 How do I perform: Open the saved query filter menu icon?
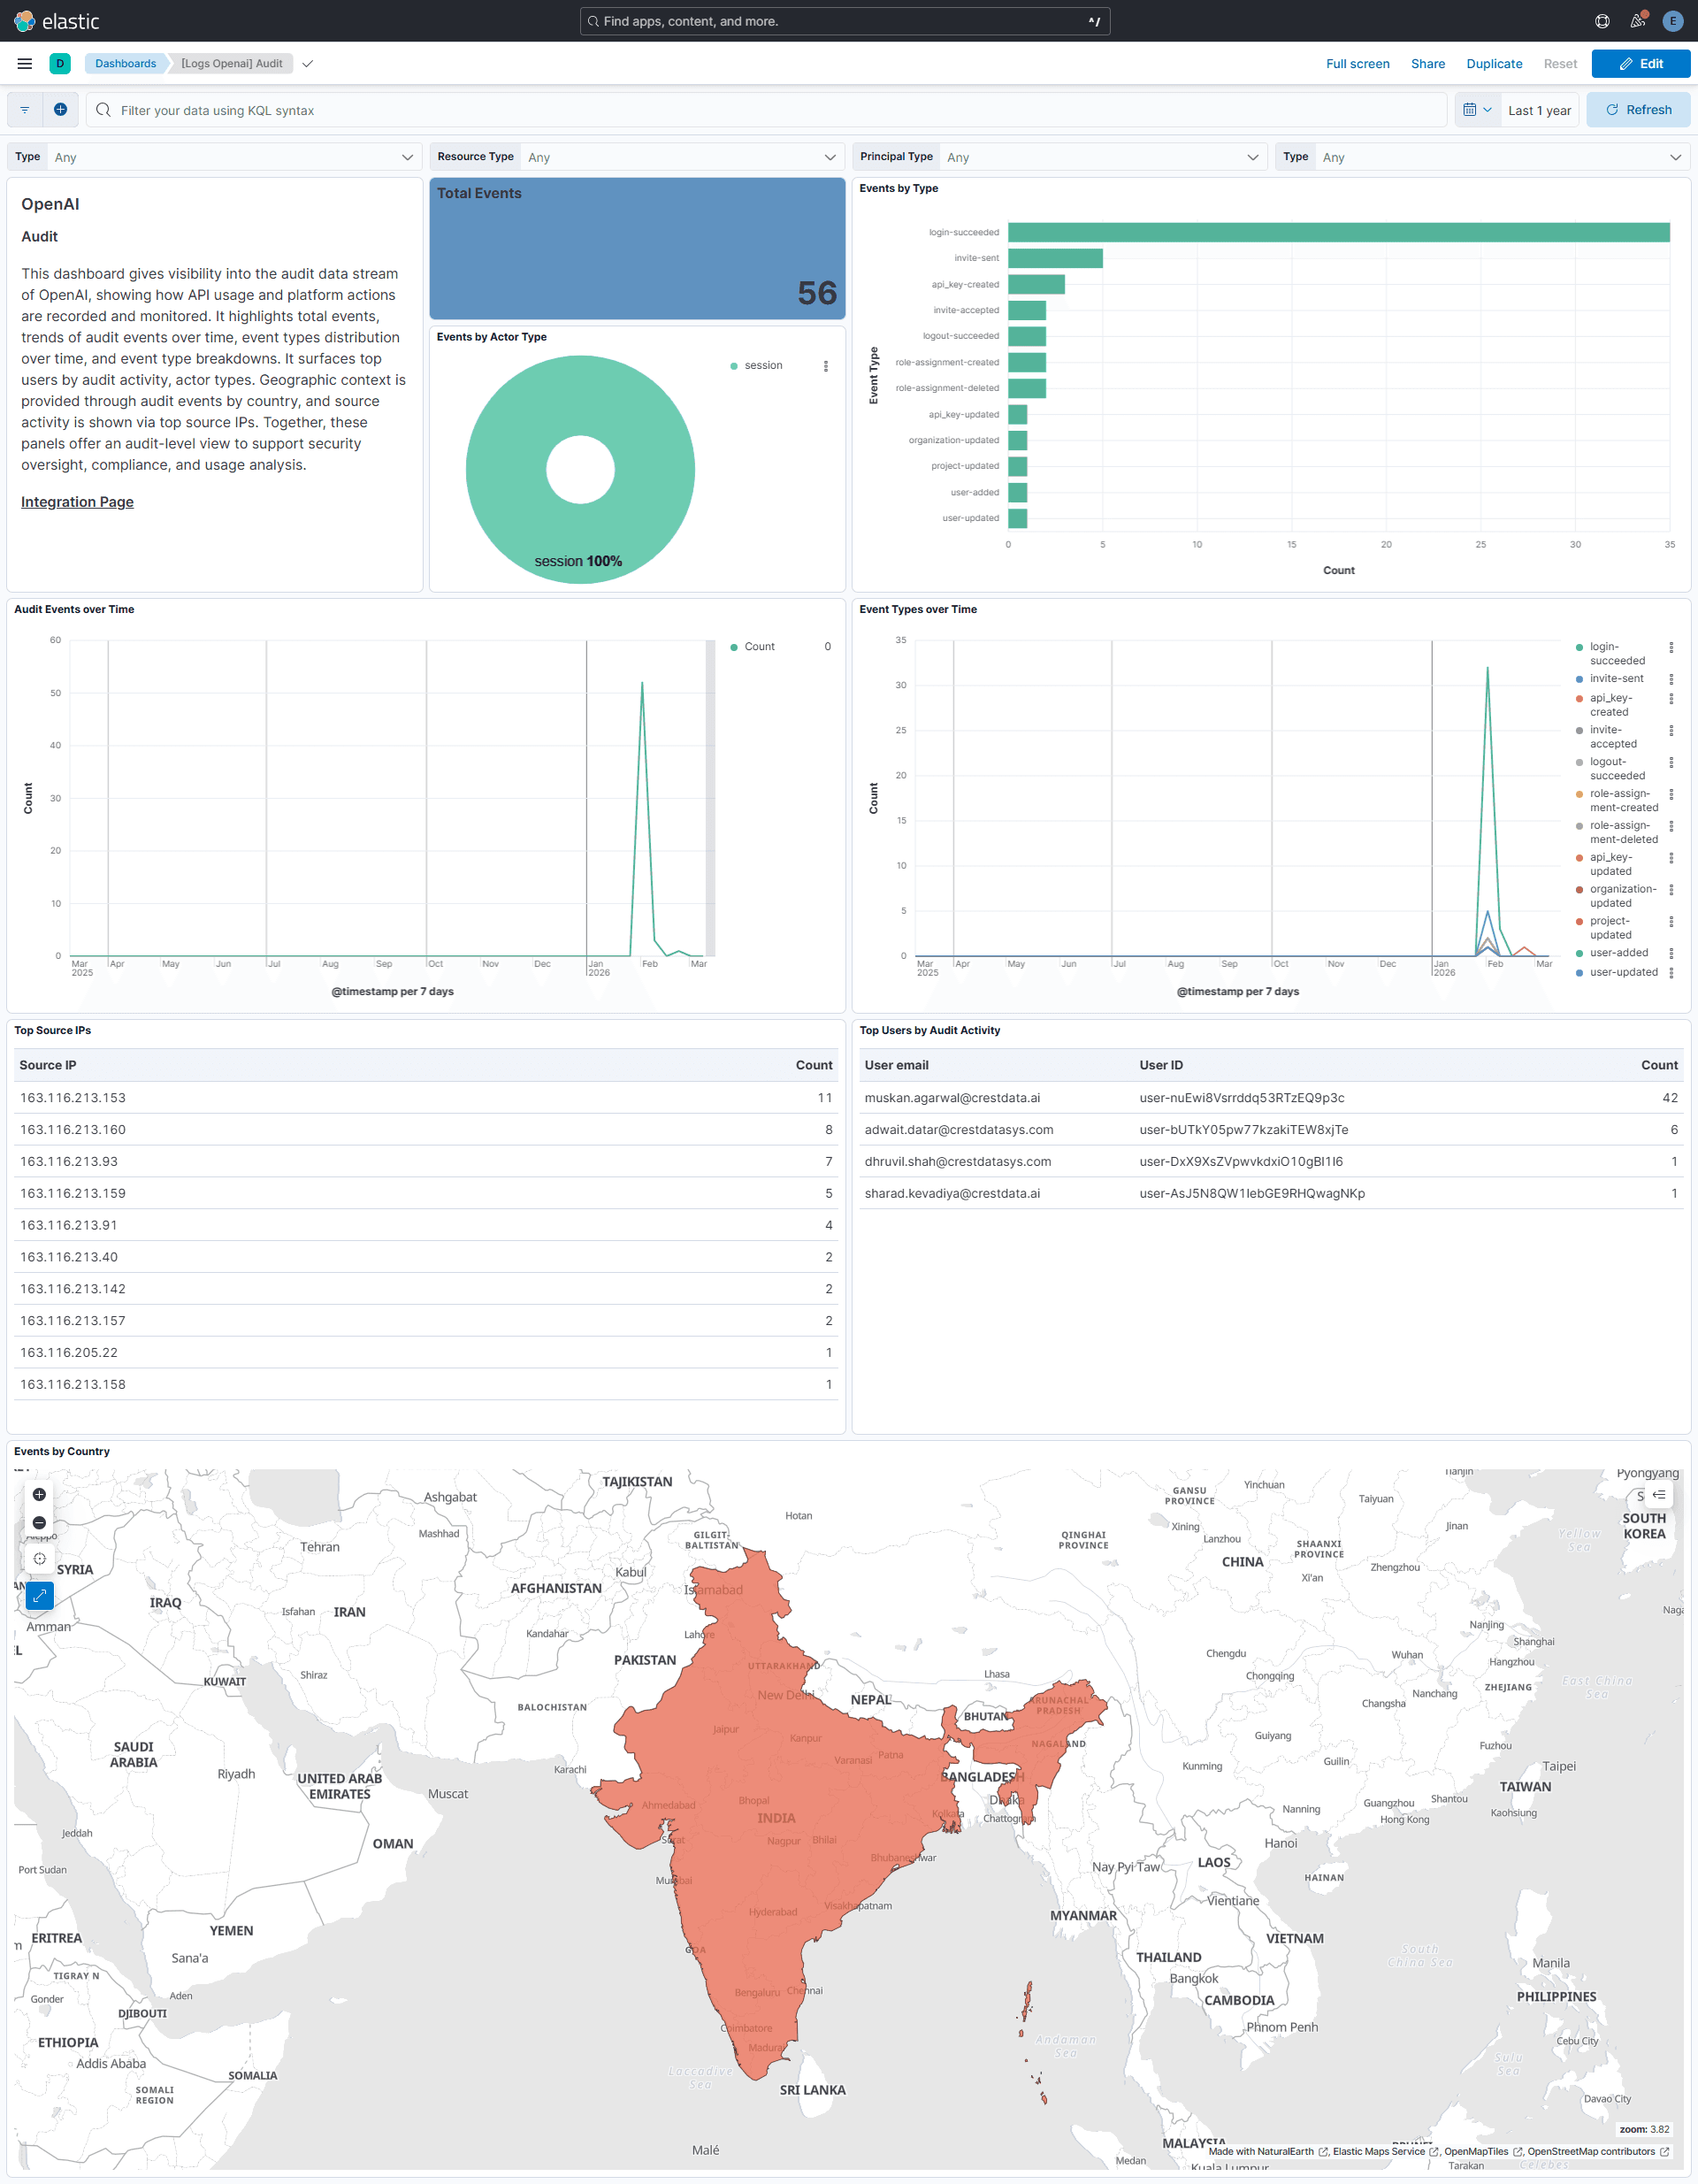[25, 110]
